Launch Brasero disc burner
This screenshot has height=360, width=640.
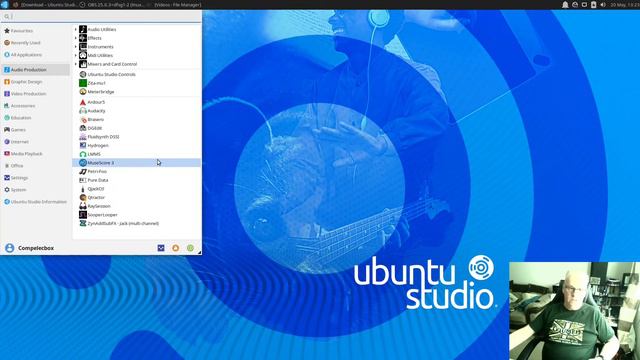137,119
